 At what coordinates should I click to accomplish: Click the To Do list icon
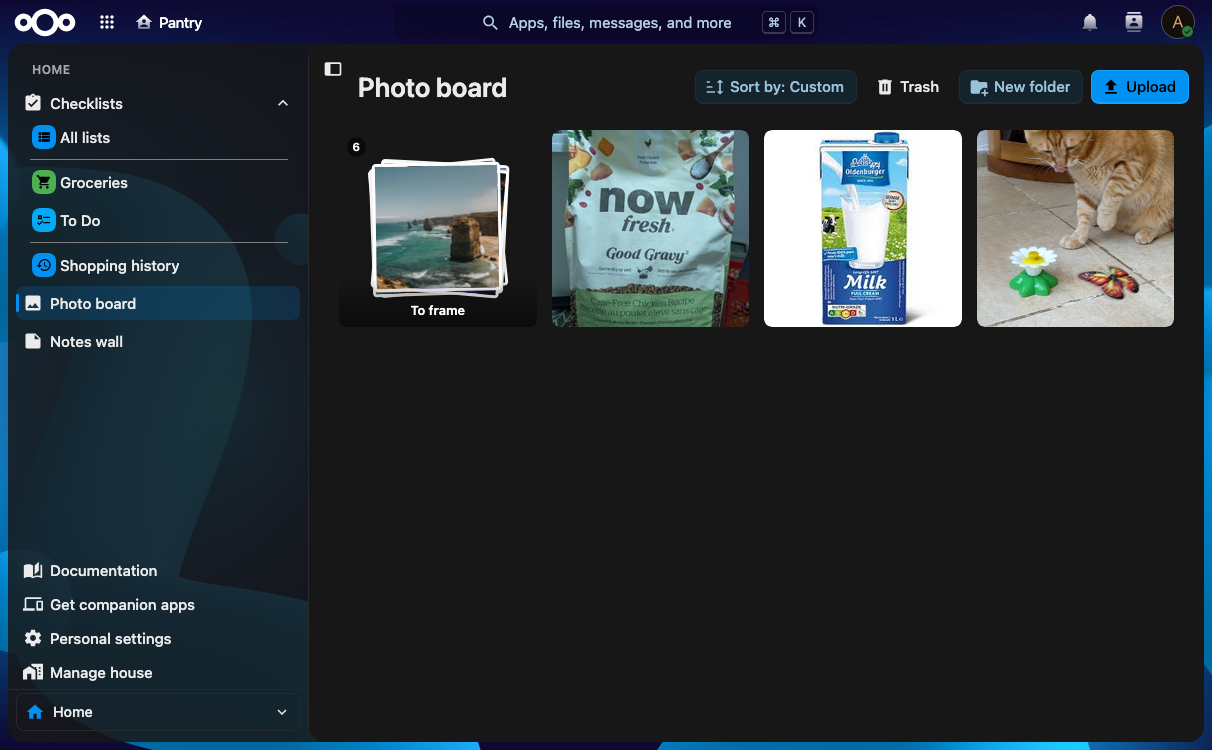click(43, 220)
